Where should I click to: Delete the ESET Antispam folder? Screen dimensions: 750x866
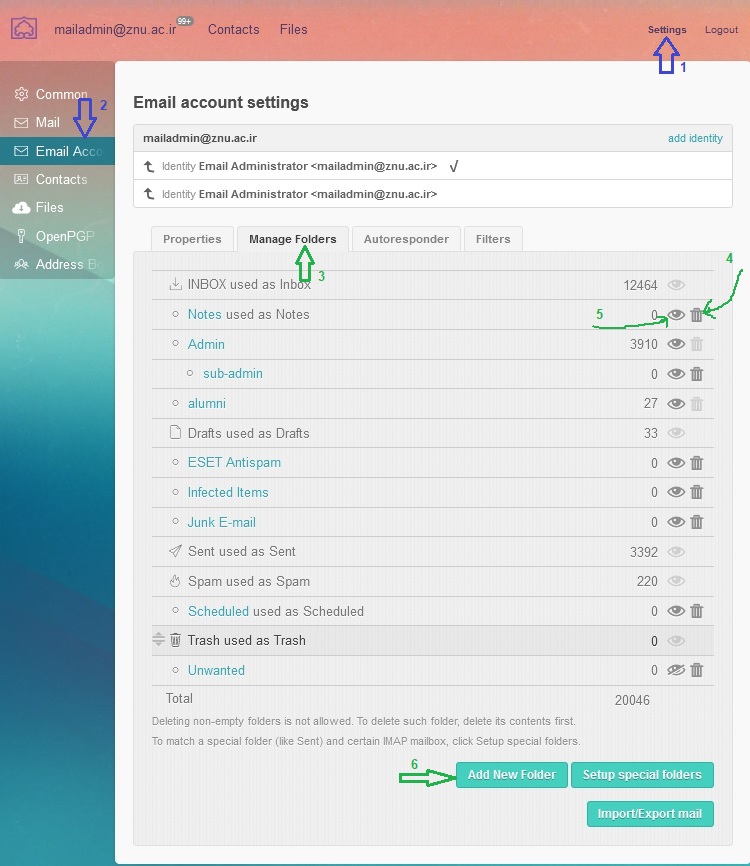click(x=696, y=463)
